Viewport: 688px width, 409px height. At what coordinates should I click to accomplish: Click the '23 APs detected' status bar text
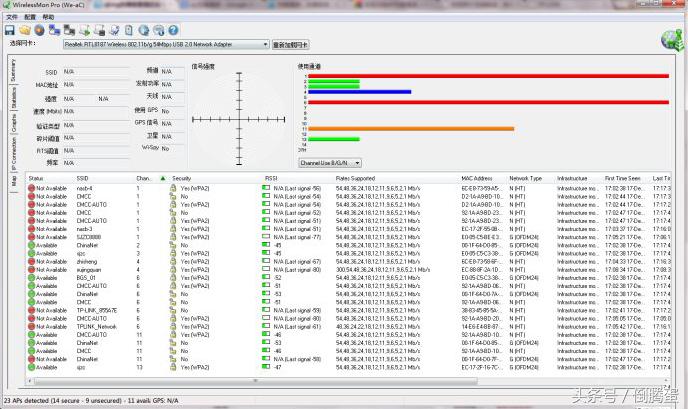click(x=91, y=401)
